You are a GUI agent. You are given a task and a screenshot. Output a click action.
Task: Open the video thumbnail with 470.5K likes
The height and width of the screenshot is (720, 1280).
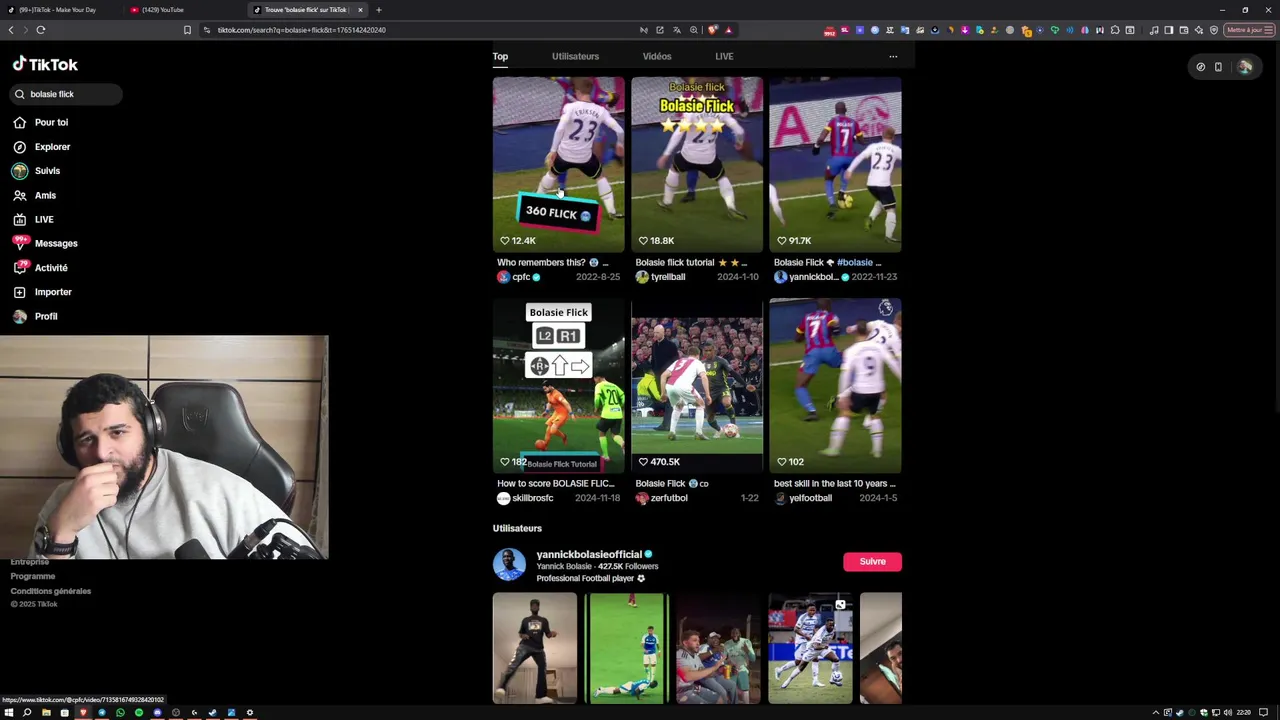tap(697, 385)
